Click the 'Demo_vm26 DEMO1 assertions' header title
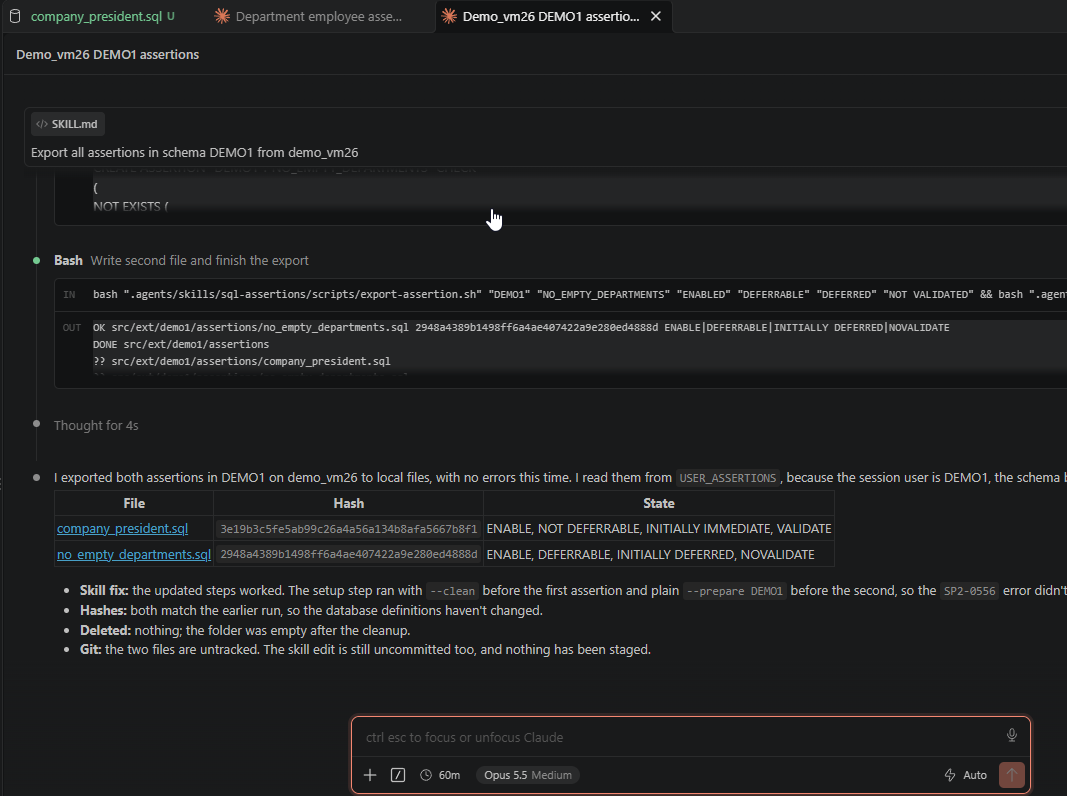The height and width of the screenshot is (796, 1067). pos(108,54)
